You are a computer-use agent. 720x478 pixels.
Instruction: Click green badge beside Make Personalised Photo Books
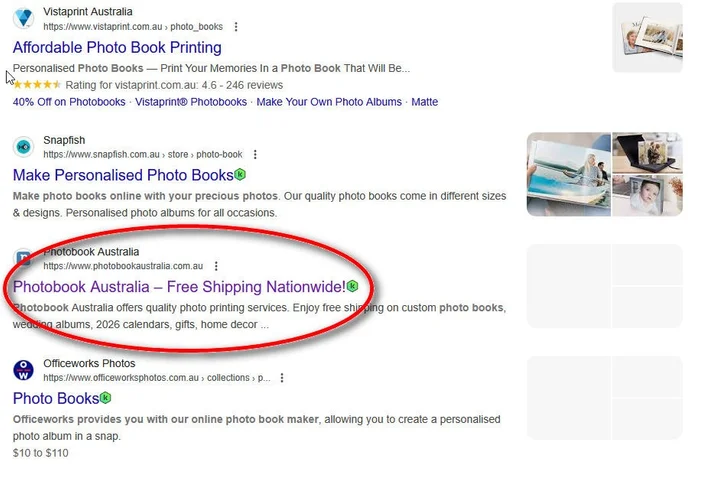[x=240, y=175]
